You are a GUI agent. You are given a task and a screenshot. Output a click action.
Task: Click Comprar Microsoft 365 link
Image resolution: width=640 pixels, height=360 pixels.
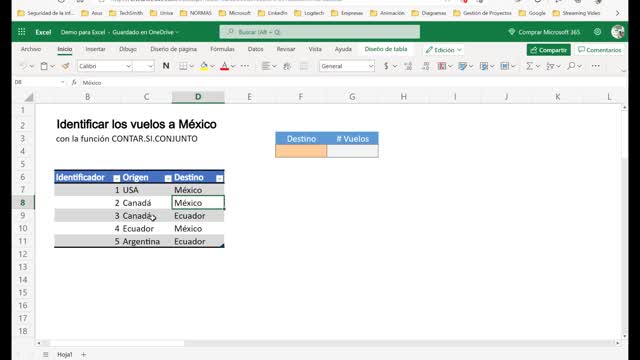pyautogui.click(x=544, y=32)
